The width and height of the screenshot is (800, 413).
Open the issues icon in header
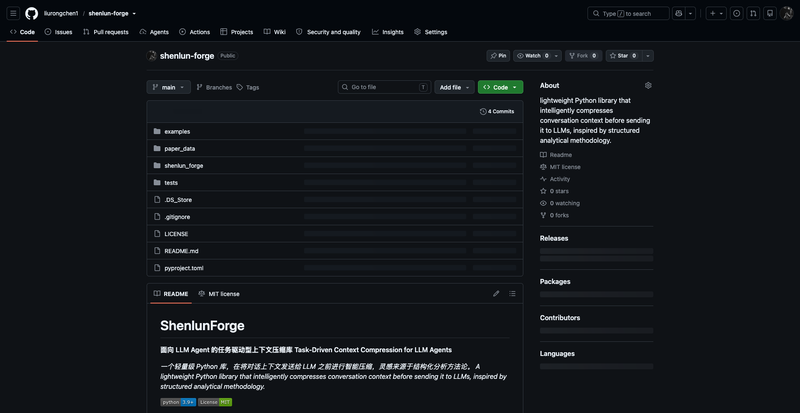point(736,14)
